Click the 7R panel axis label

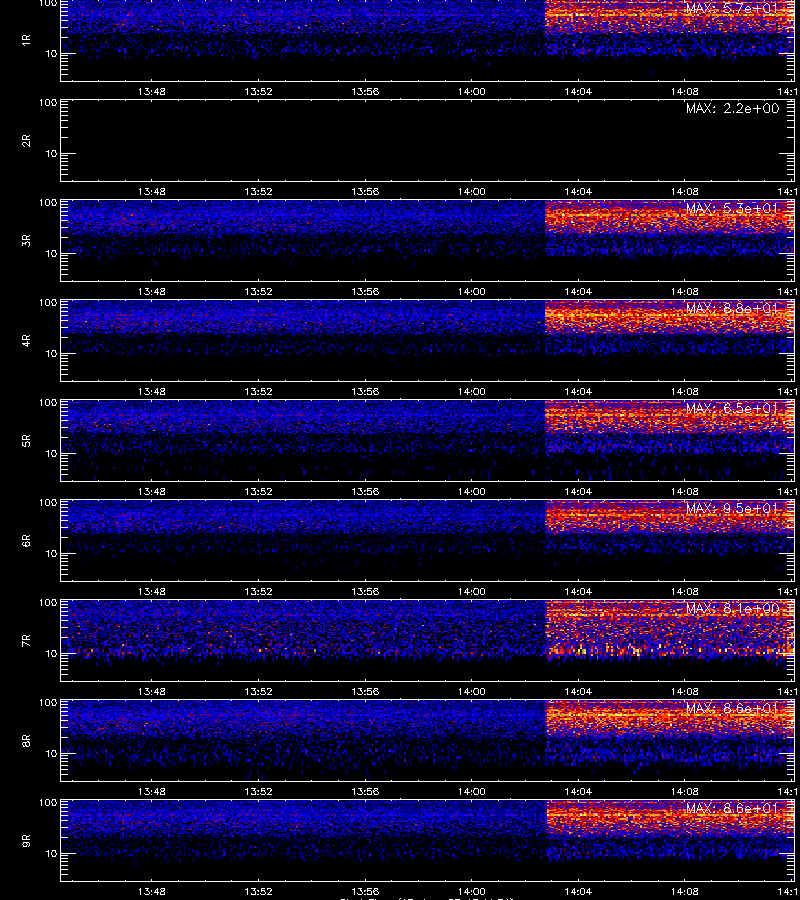[x=26, y=641]
